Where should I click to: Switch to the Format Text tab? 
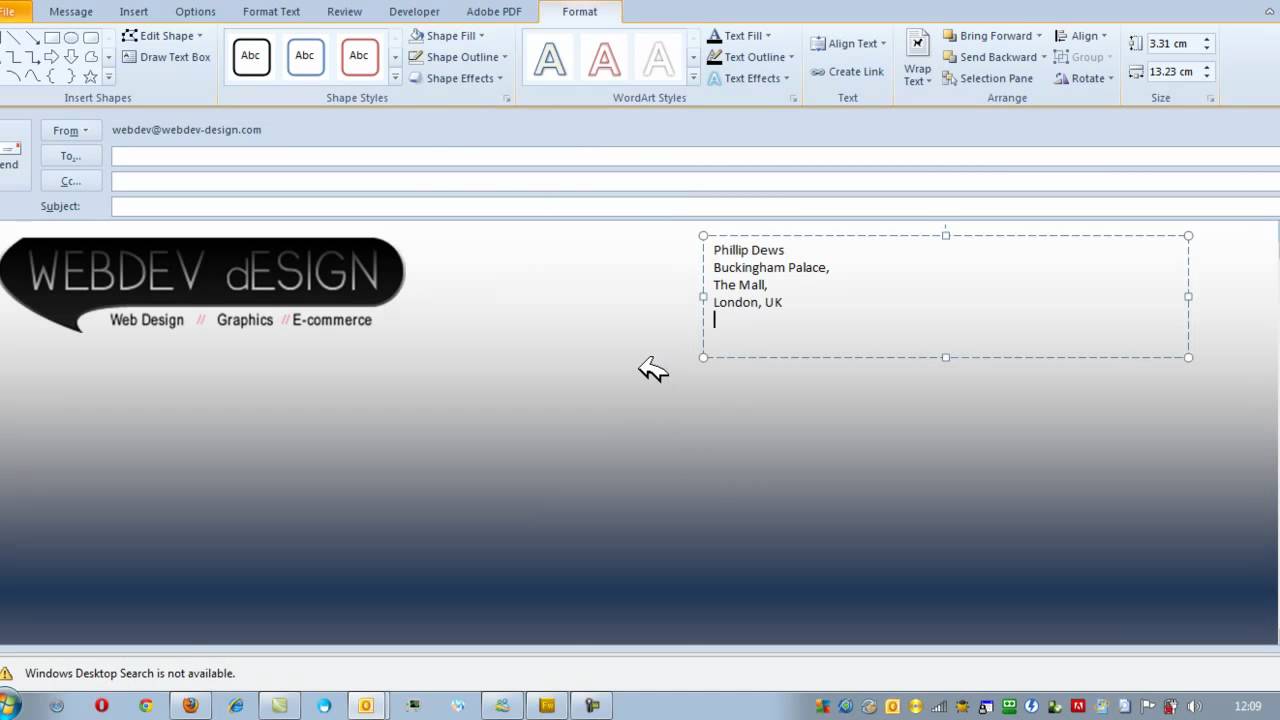click(x=271, y=12)
